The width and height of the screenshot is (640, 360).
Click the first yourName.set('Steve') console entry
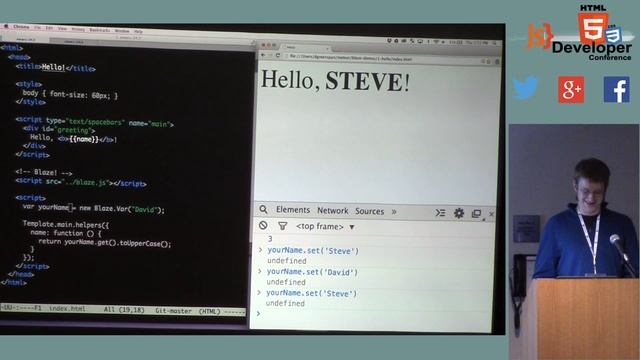(313, 251)
